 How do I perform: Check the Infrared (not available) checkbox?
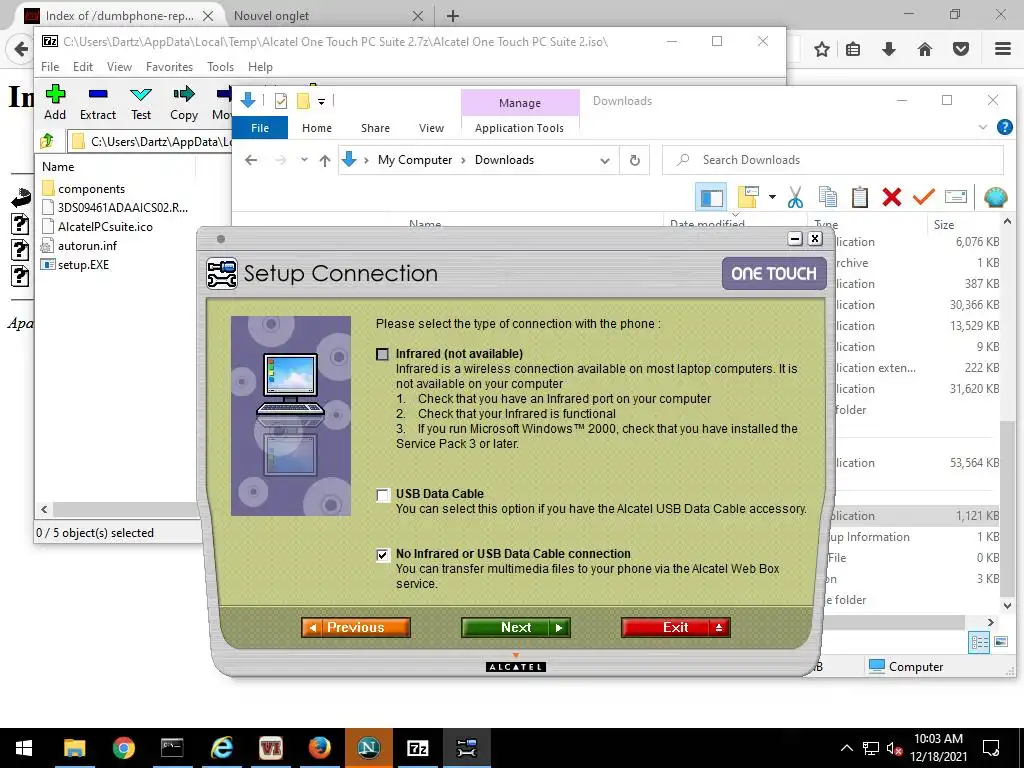click(383, 355)
